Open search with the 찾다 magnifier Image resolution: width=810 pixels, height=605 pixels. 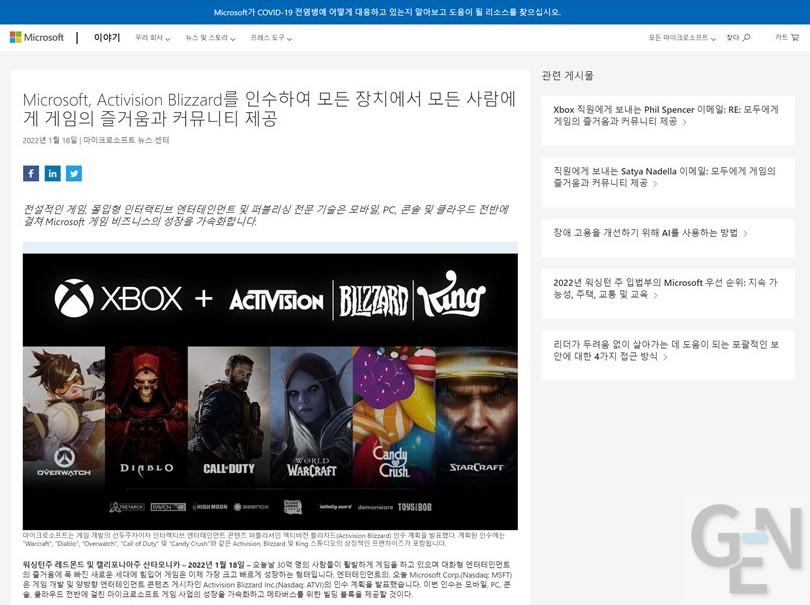pos(738,38)
